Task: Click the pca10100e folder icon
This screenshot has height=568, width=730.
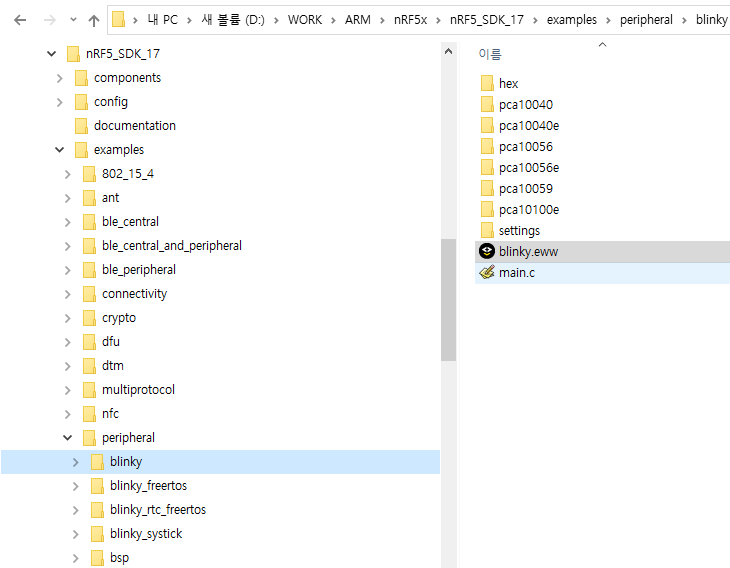Action: click(487, 209)
